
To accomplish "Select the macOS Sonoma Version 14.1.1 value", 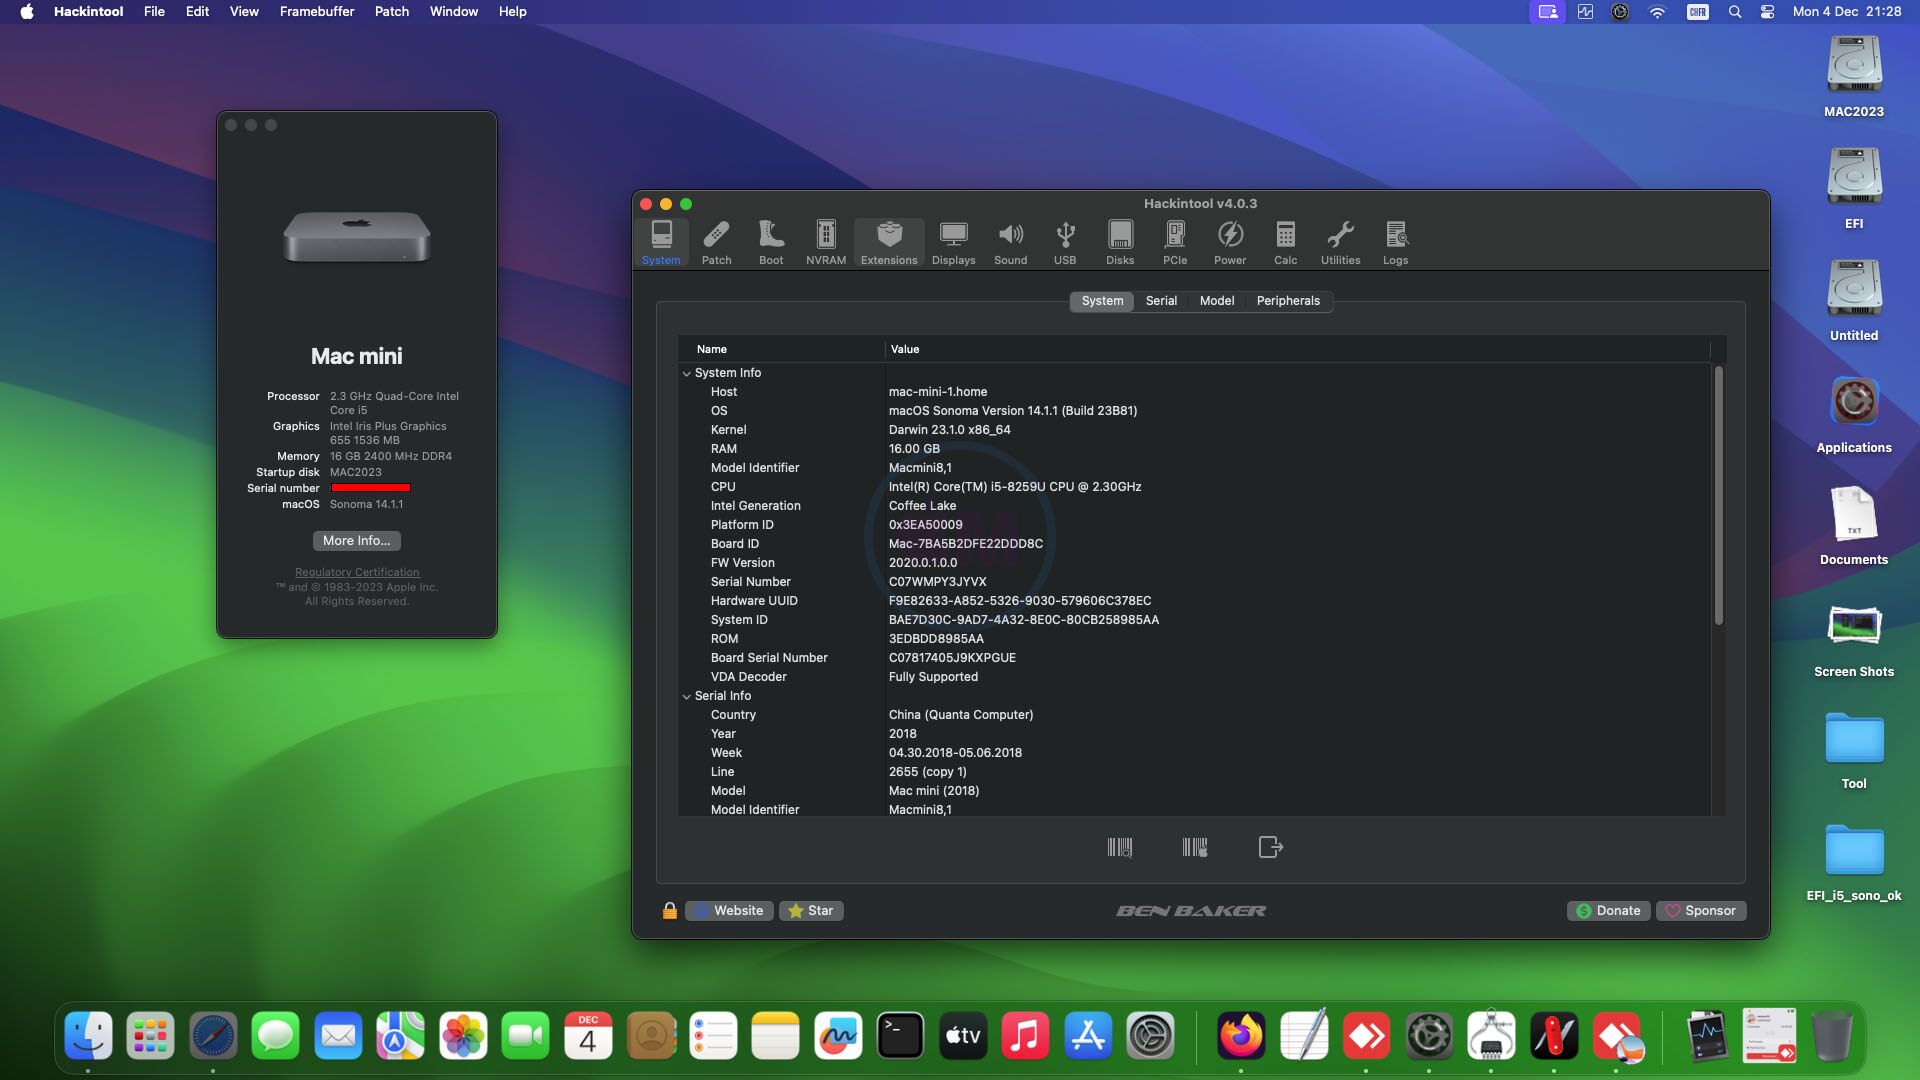I will click(x=1013, y=411).
